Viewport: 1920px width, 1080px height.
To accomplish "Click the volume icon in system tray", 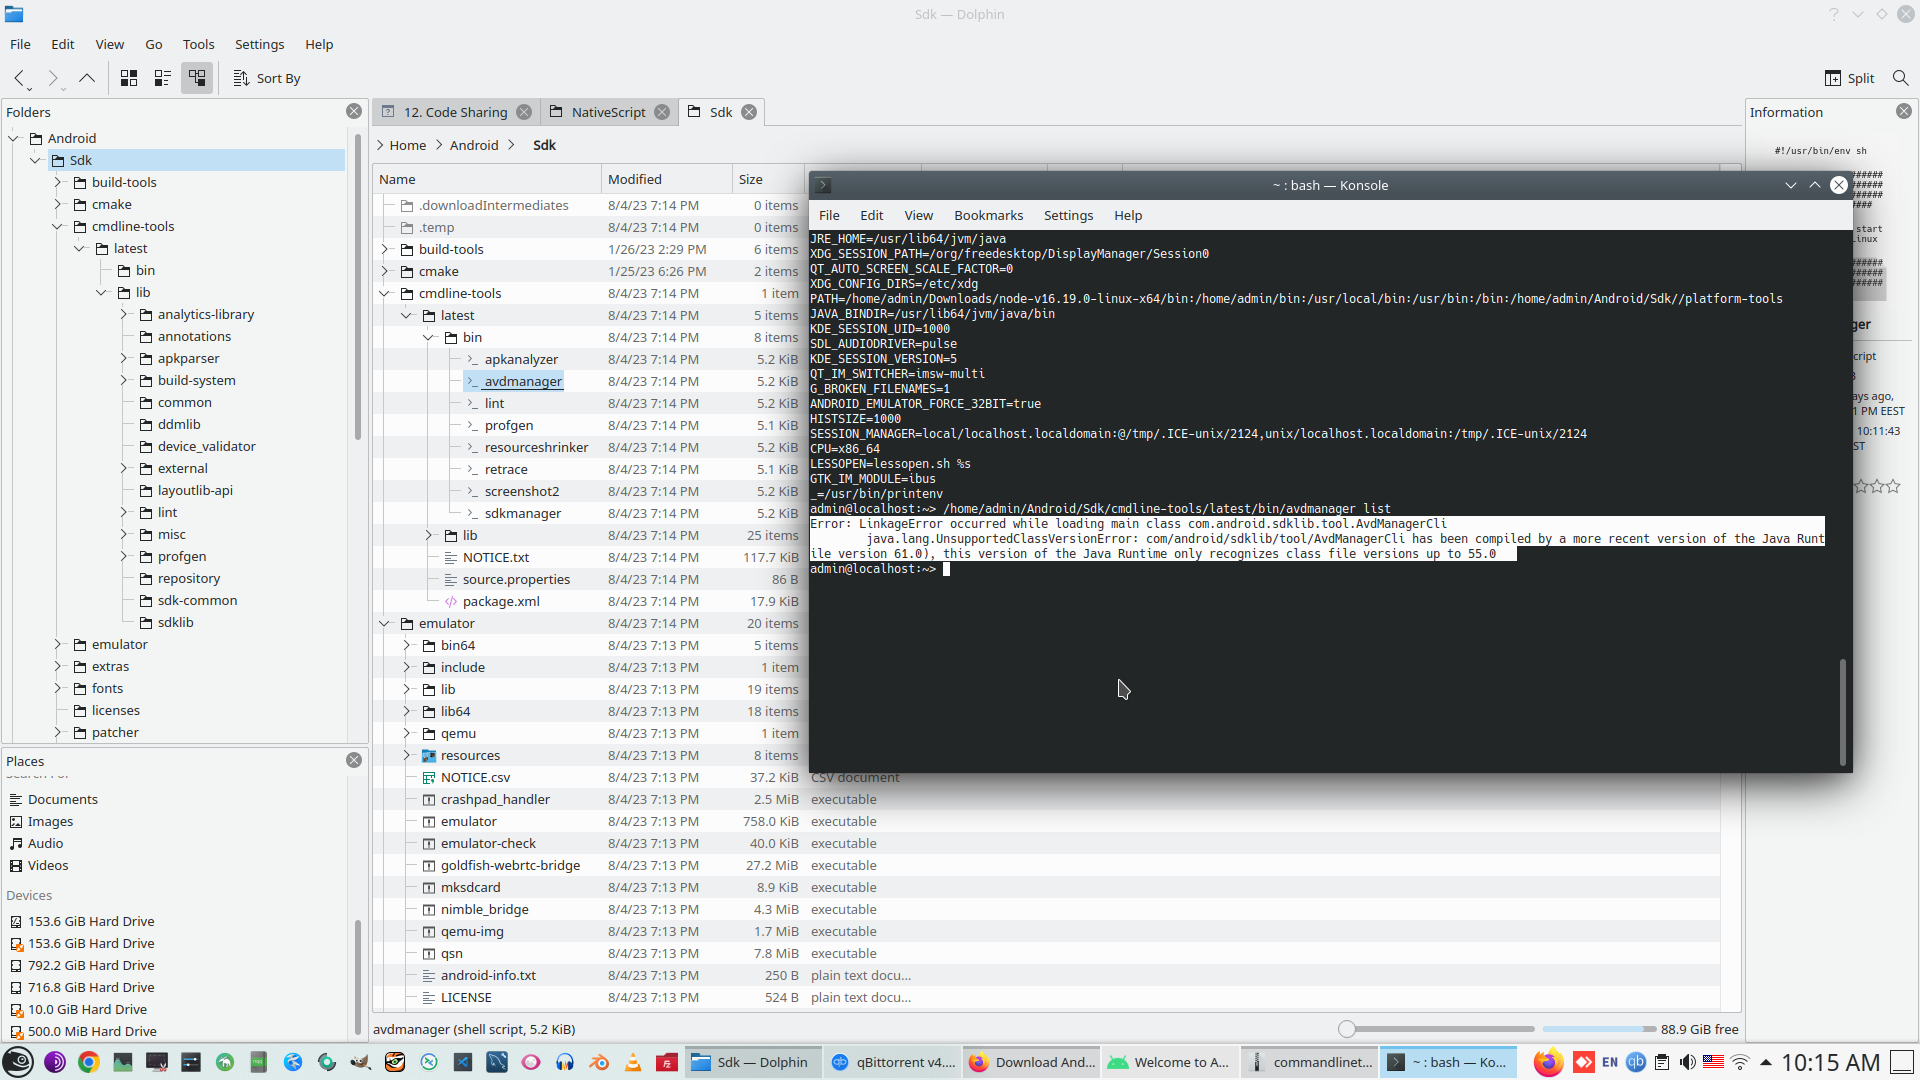I will [x=1690, y=1062].
